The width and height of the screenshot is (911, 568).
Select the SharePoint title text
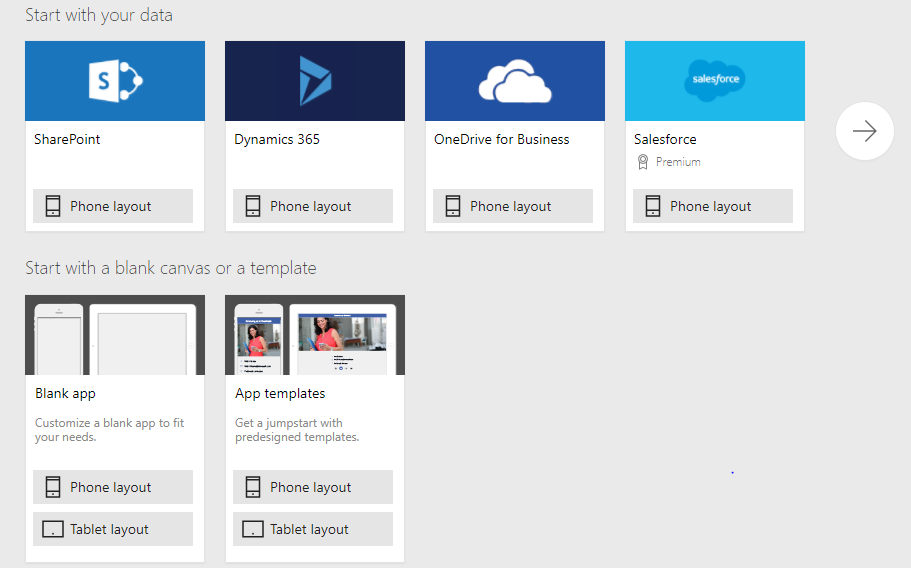(x=67, y=139)
